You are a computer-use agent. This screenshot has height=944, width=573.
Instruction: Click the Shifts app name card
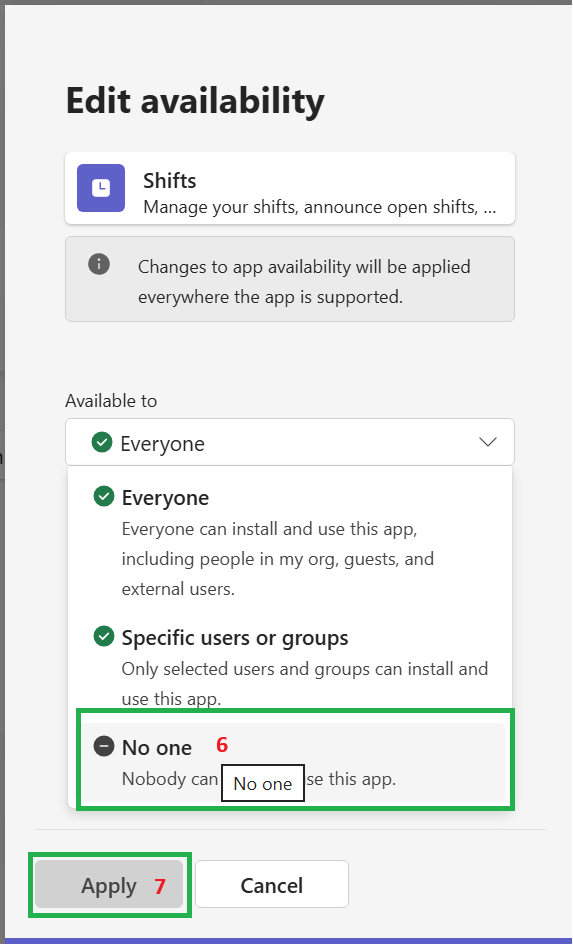pyautogui.click(x=290, y=188)
